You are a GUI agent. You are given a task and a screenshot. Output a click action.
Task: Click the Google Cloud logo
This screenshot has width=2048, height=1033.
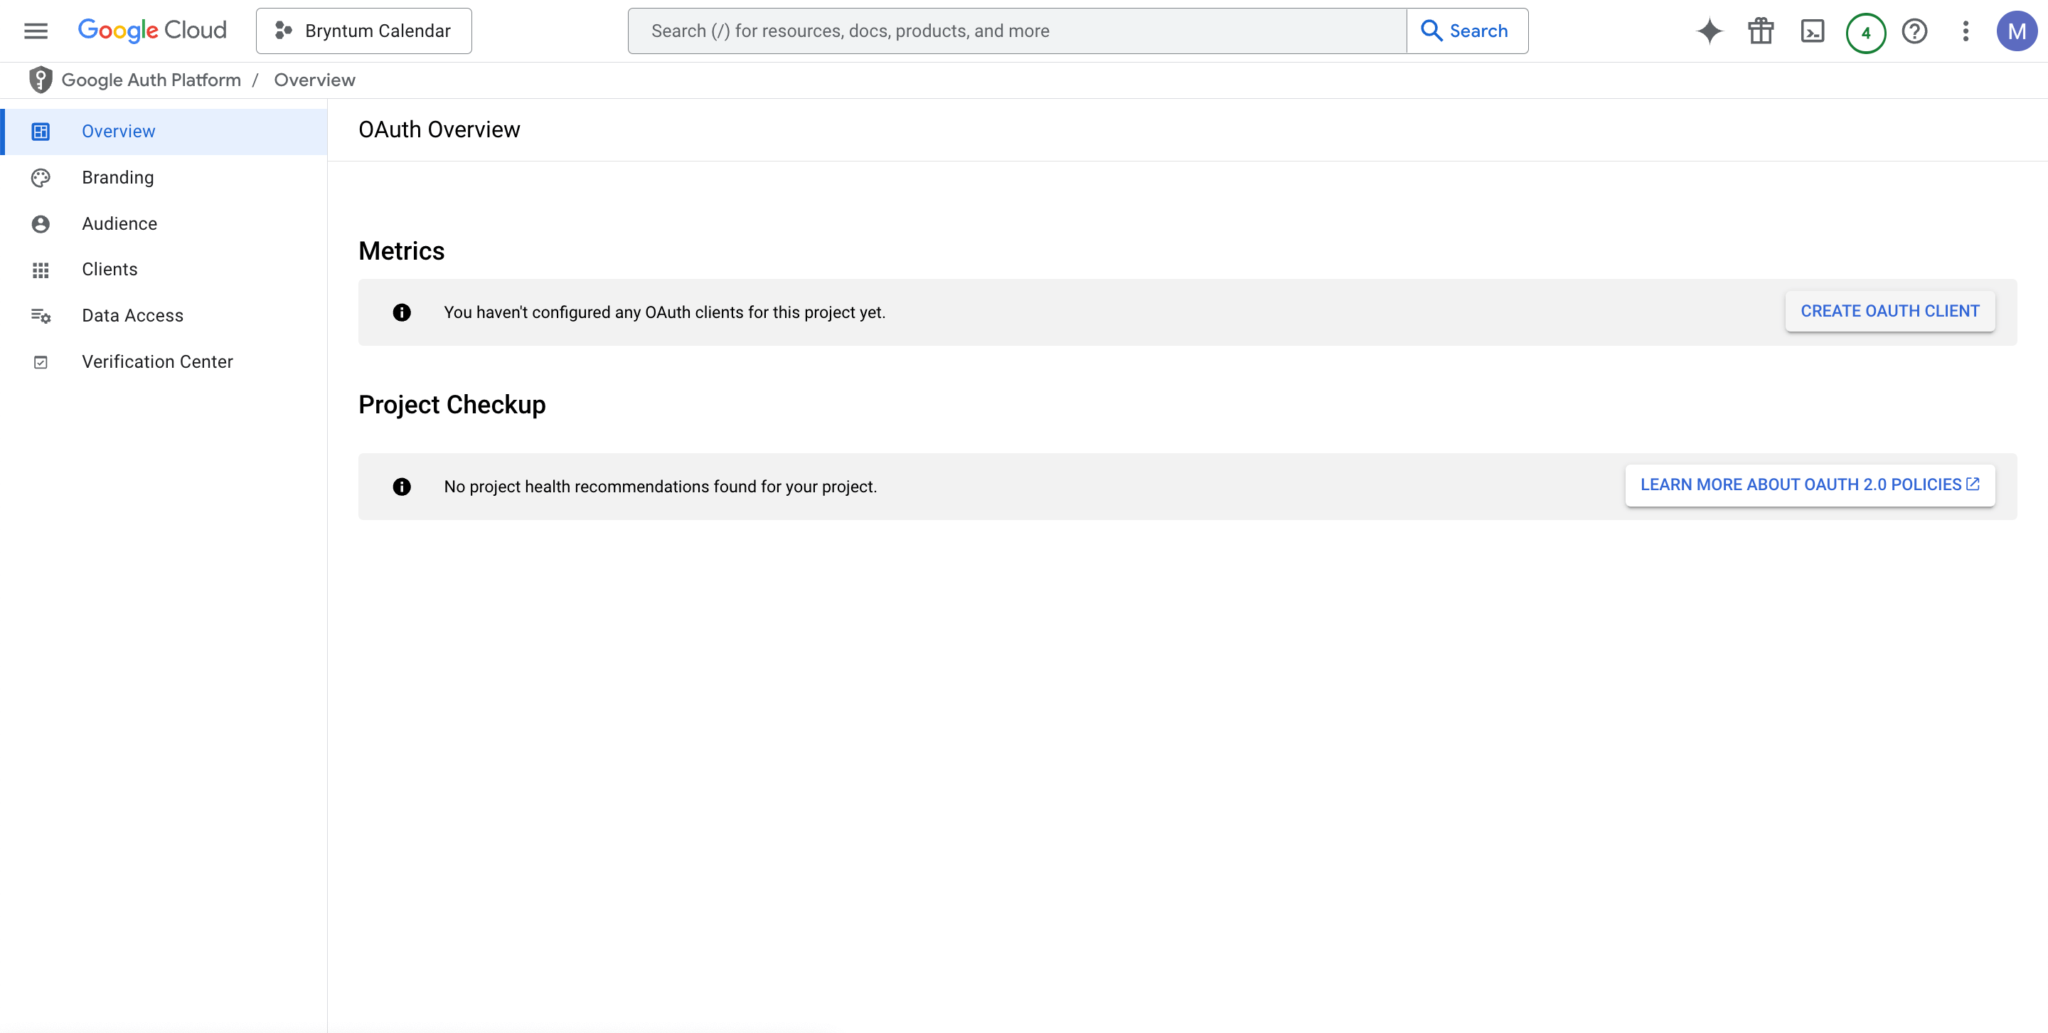point(152,31)
